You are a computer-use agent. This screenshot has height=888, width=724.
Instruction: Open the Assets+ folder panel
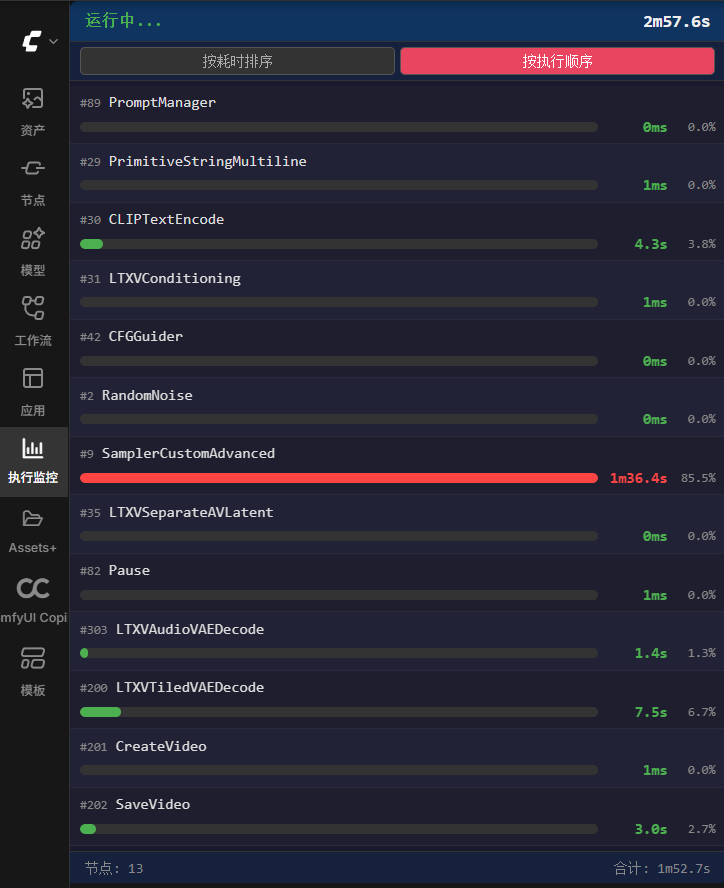coord(33,532)
